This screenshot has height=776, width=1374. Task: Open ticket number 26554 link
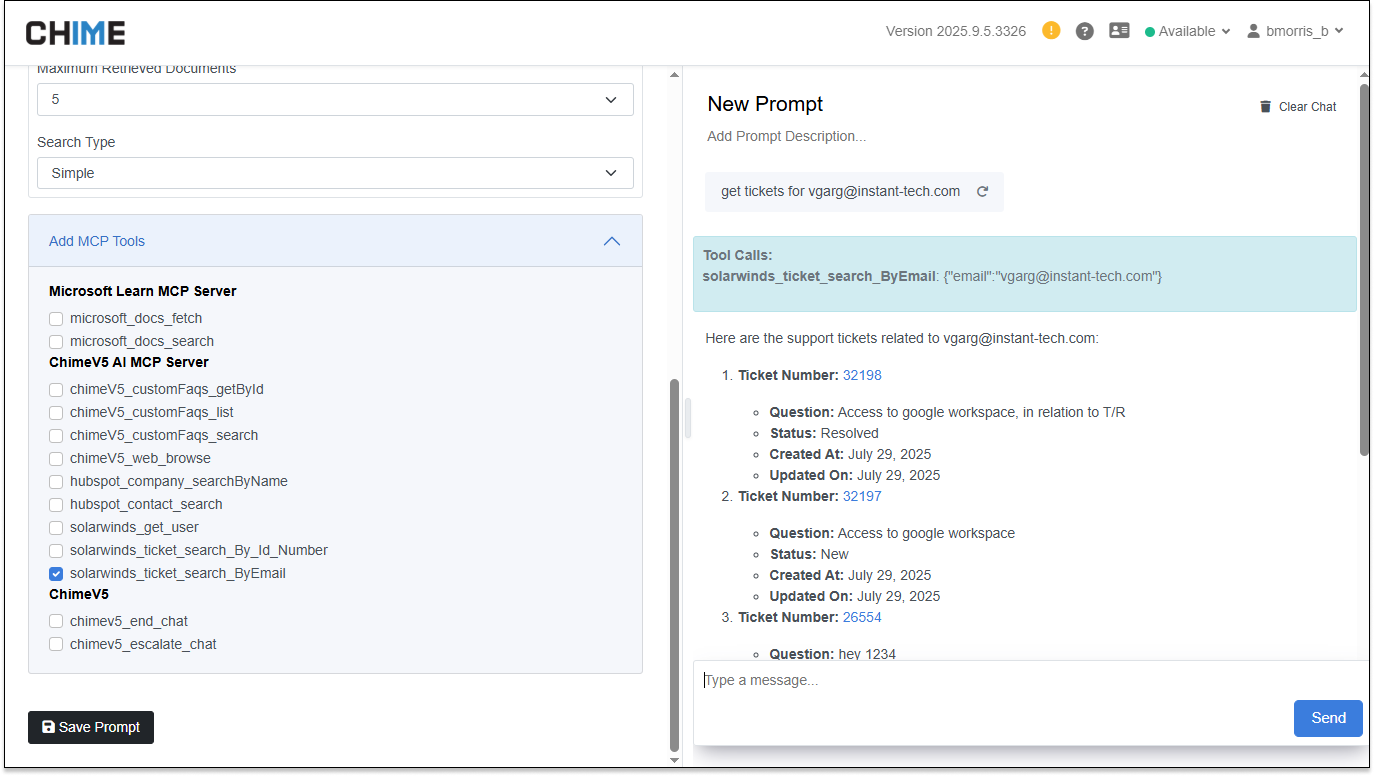pos(862,617)
